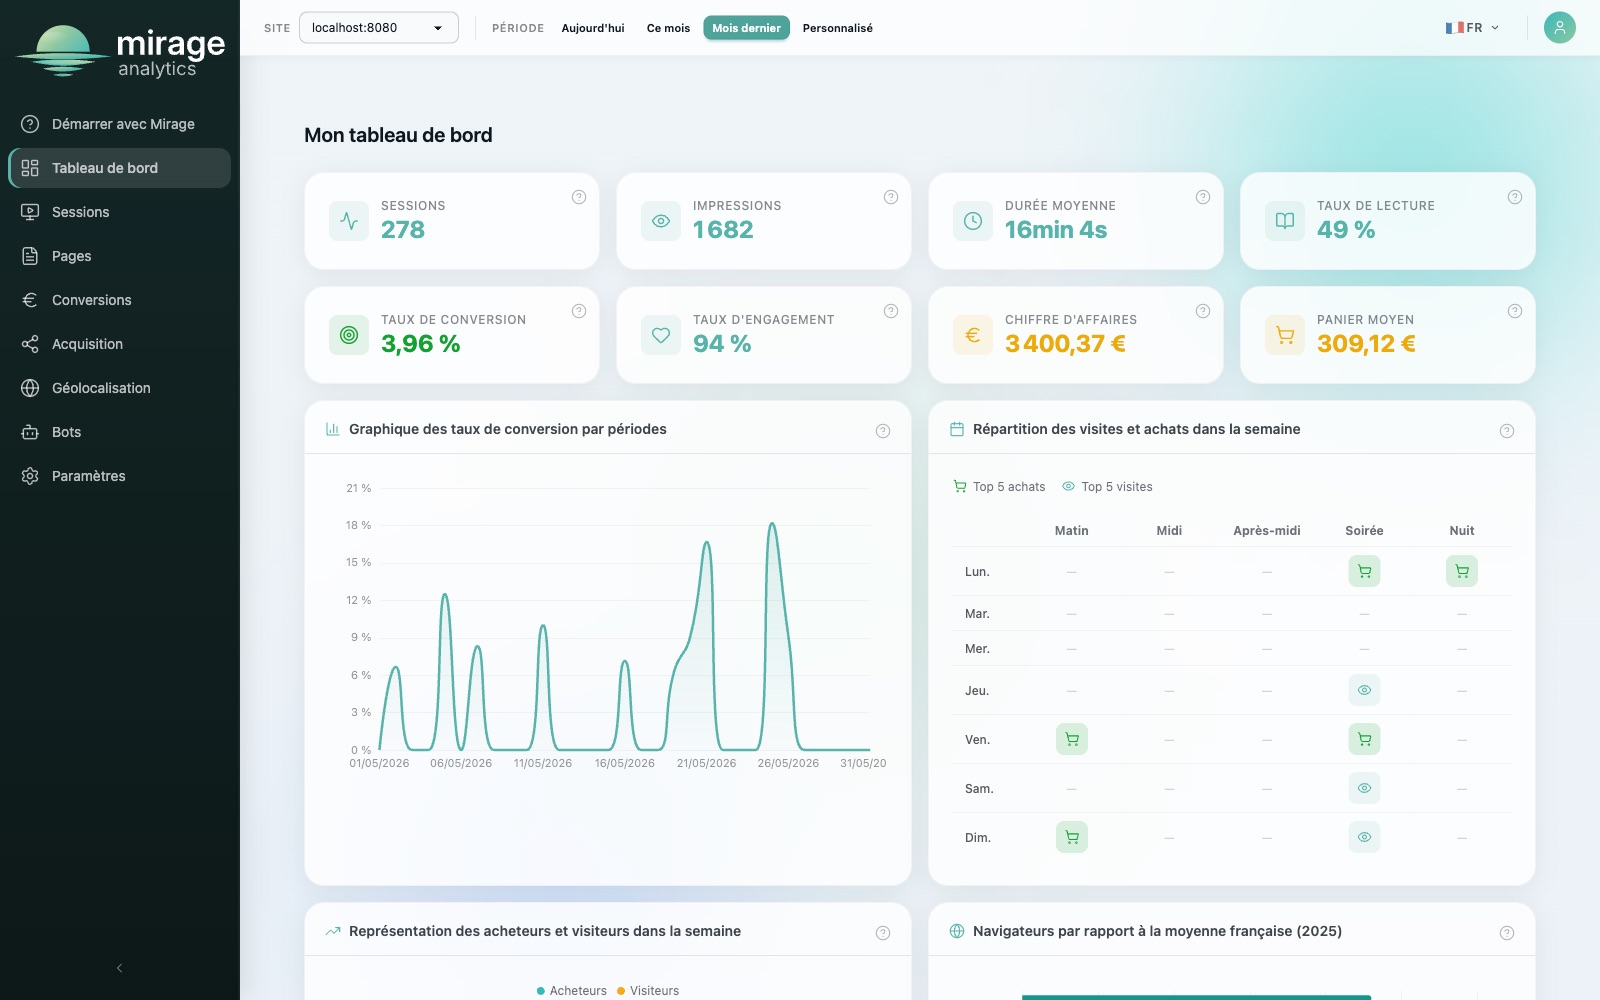Toggle the Visiteurs legend item

(x=648, y=991)
